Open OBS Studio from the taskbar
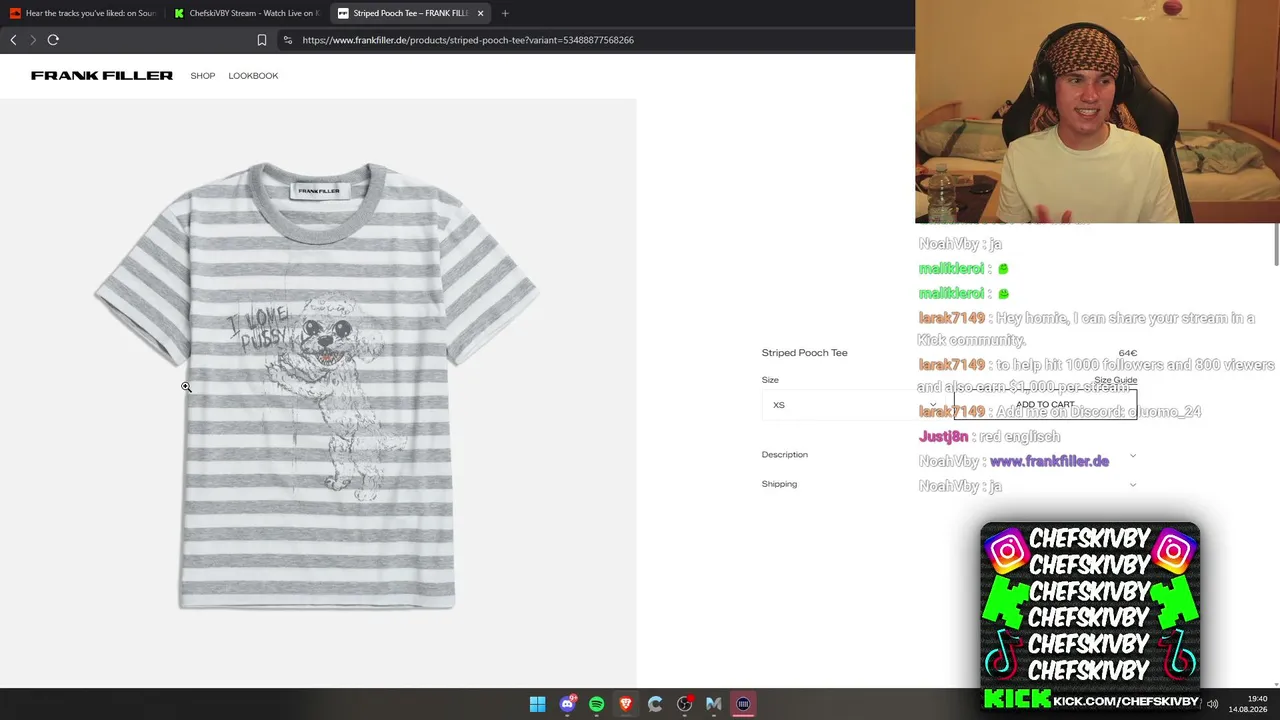1280x720 pixels. 685,704
